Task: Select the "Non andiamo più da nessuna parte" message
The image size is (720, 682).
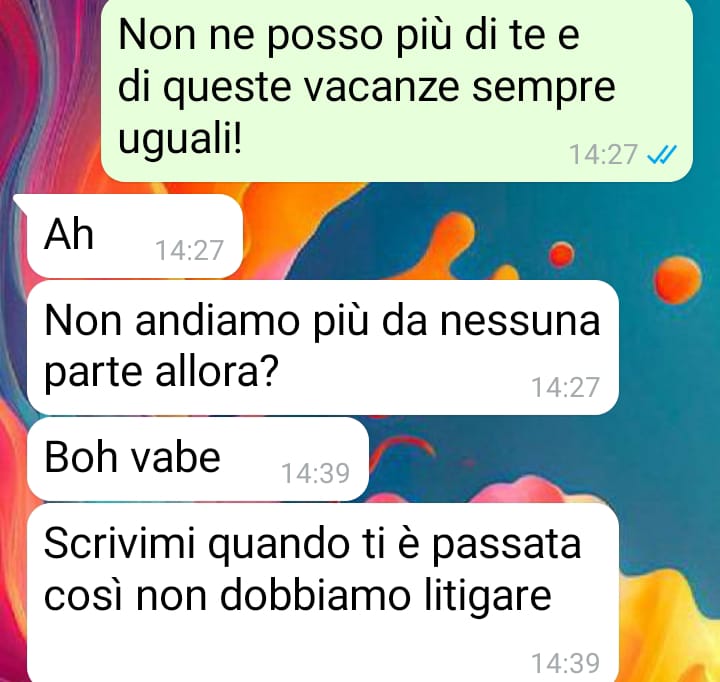Action: 322,347
